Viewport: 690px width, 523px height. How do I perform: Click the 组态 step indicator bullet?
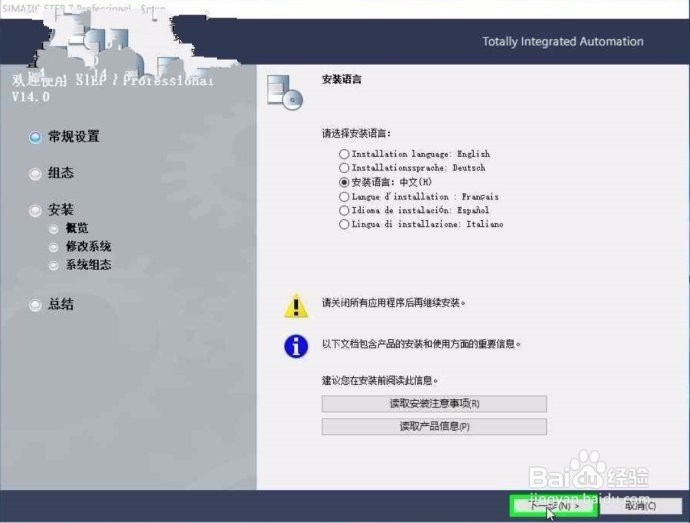(35, 174)
